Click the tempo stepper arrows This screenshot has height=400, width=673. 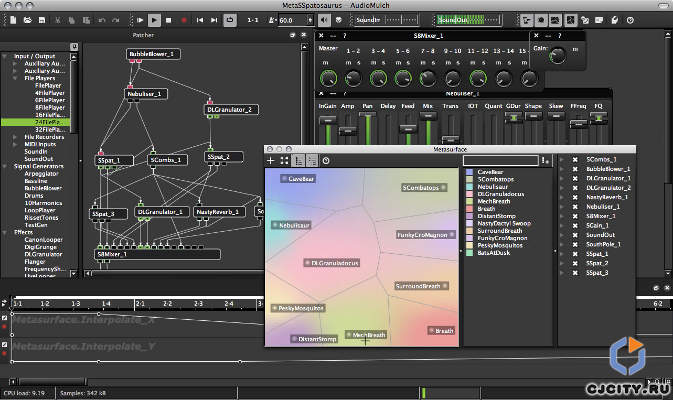310,20
